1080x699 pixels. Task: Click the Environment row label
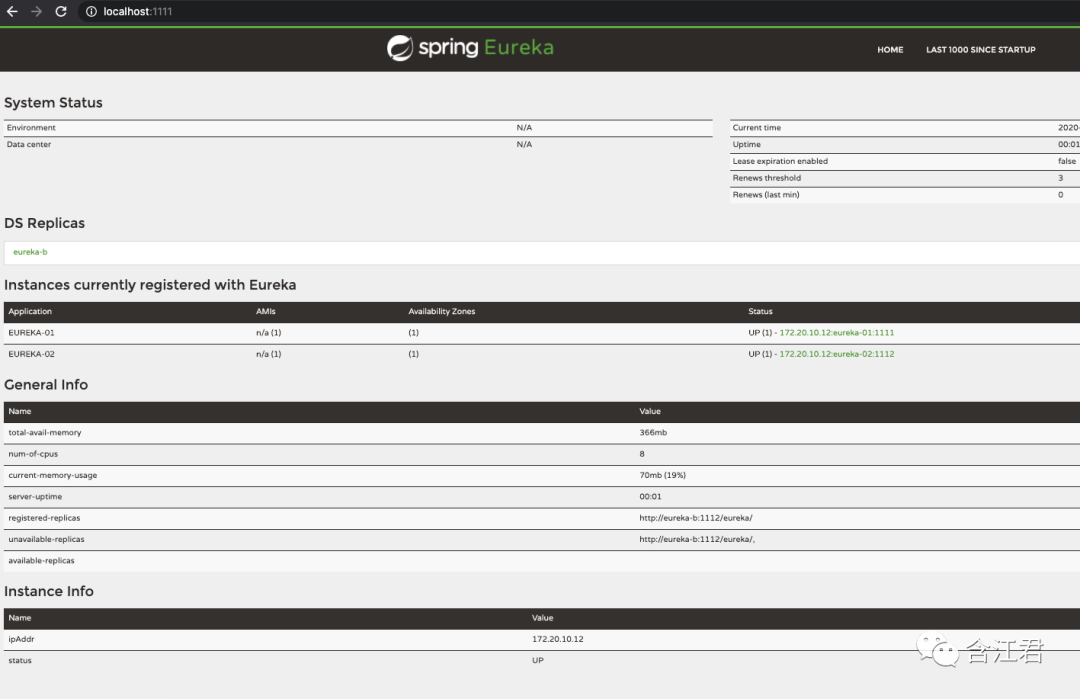31,128
